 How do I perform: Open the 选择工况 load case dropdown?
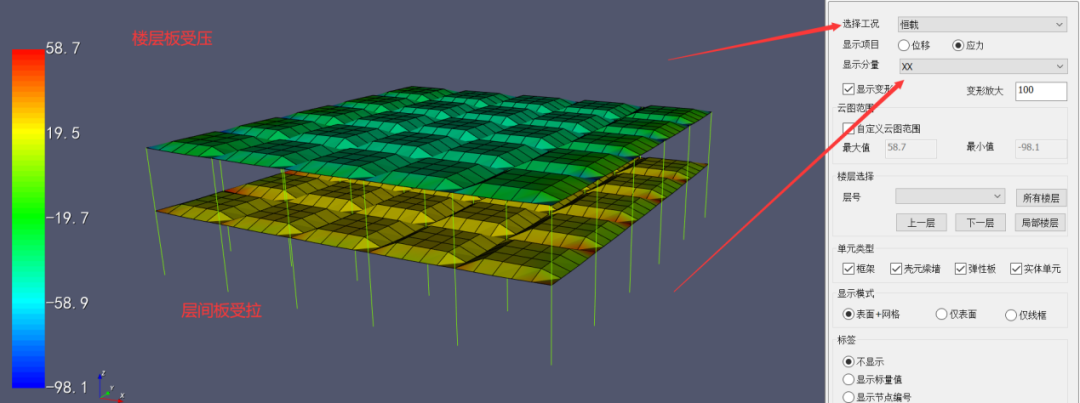coord(982,25)
